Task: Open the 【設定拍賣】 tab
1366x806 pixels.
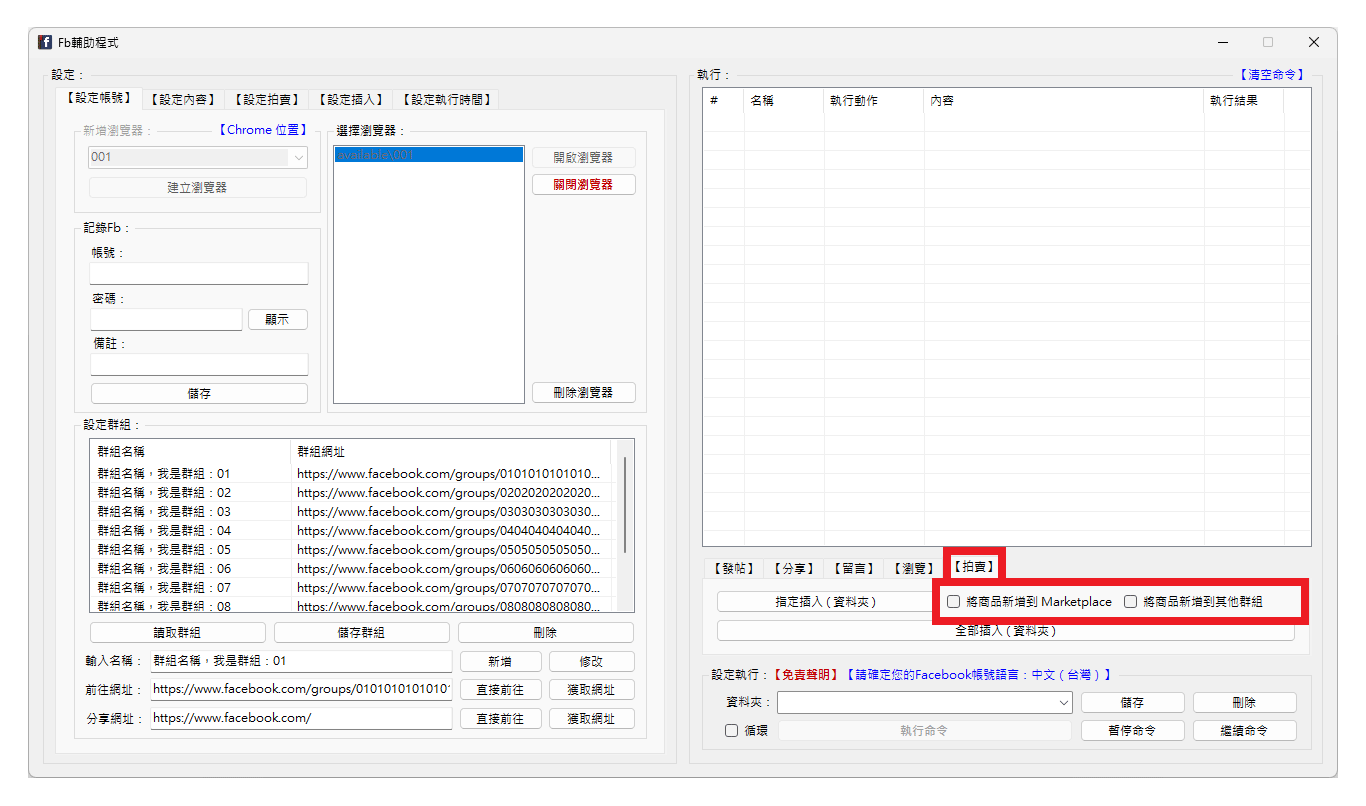Action: tap(267, 99)
